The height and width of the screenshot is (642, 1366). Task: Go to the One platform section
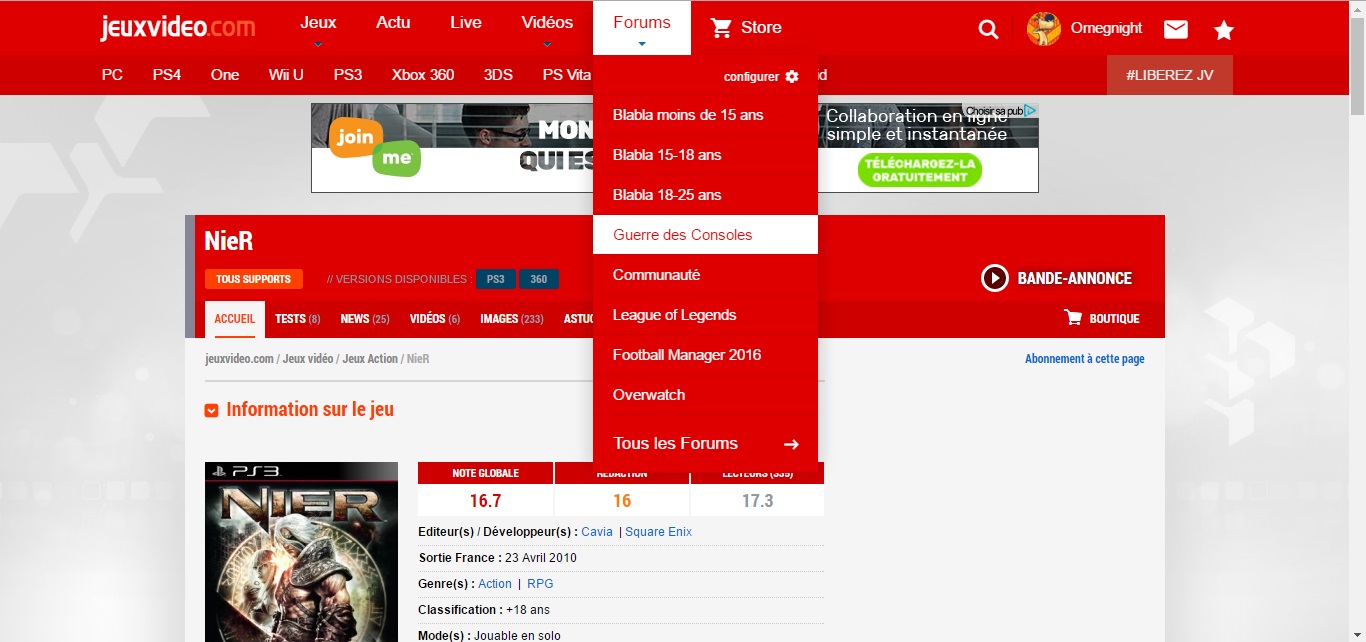[225, 75]
